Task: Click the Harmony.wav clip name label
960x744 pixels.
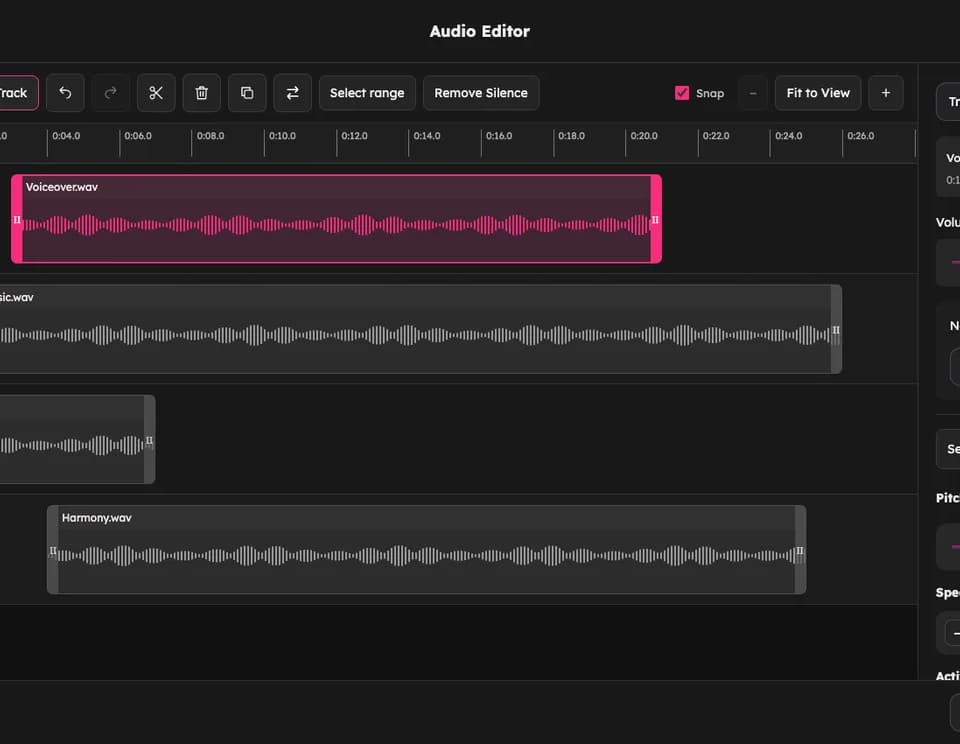Action: click(x=97, y=518)
